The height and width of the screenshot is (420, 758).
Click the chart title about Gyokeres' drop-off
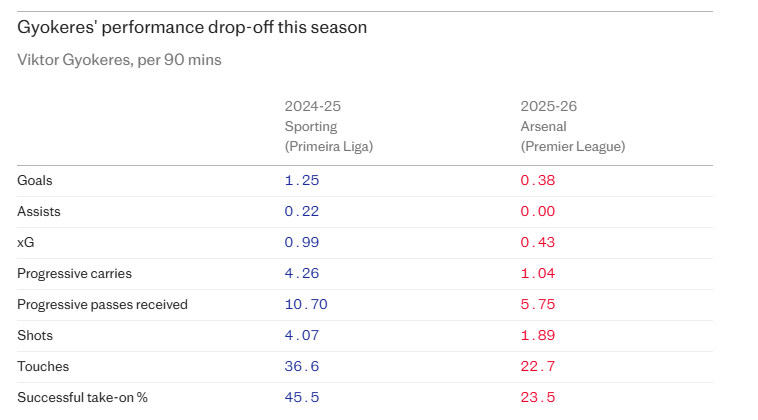[192, 27]
